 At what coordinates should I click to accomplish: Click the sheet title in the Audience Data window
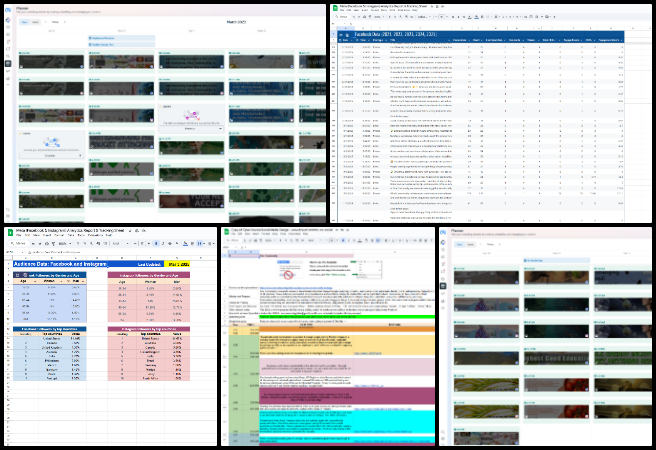pyautogui.click(x=69, y=230)
